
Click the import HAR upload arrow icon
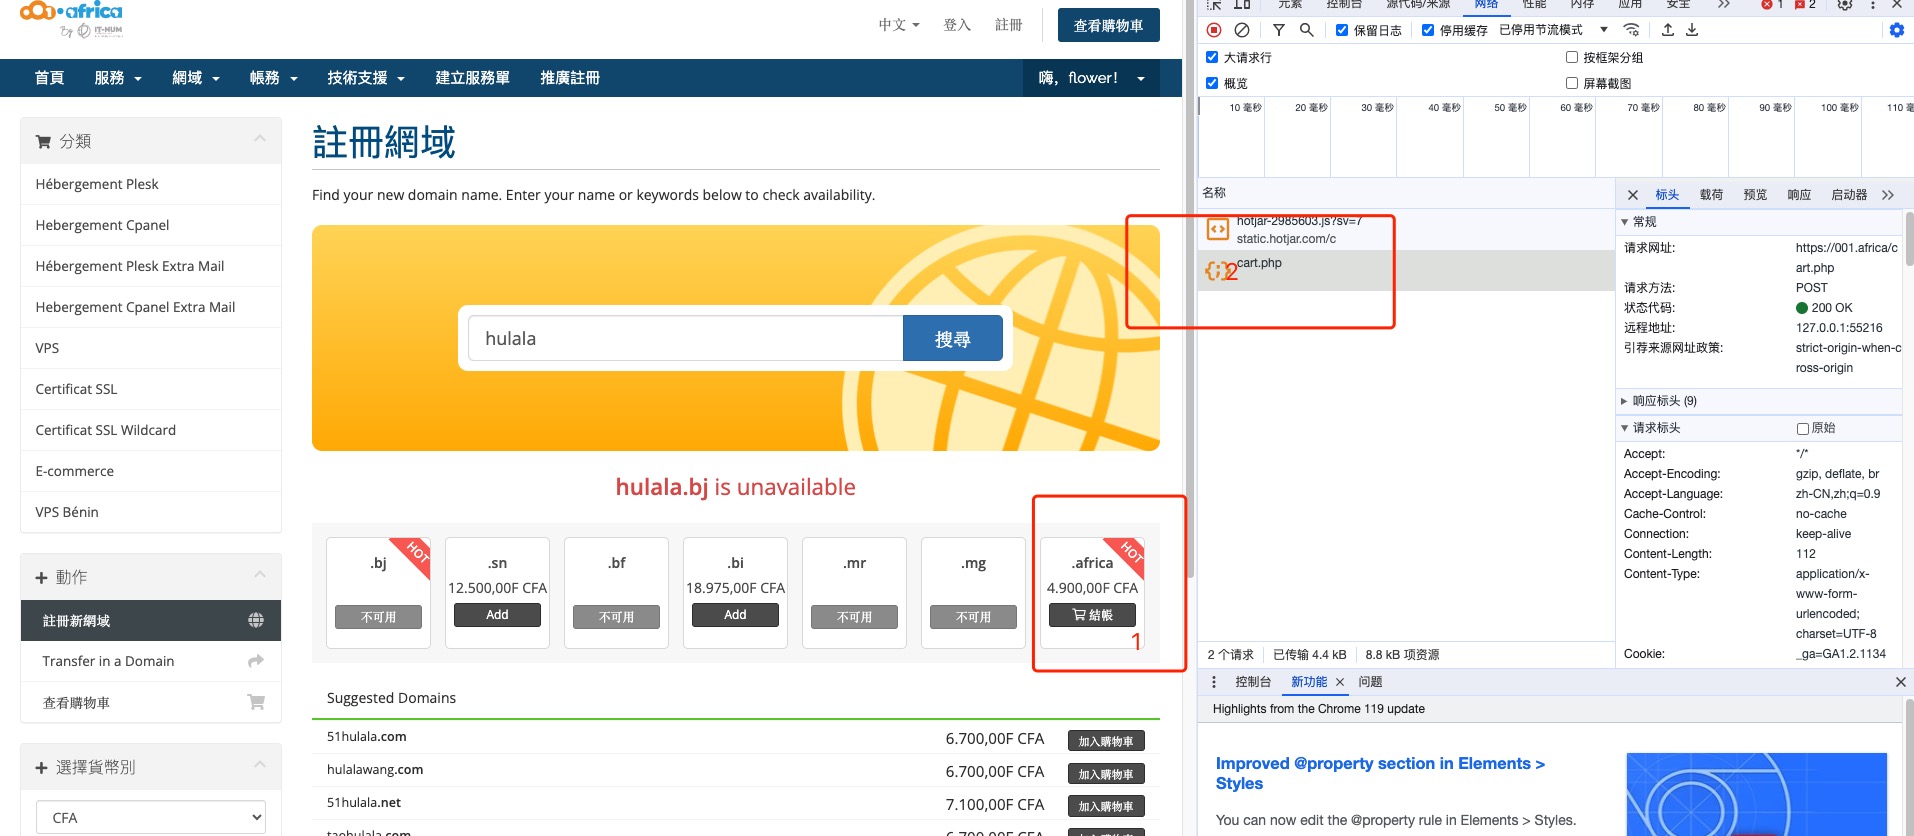1668,30
